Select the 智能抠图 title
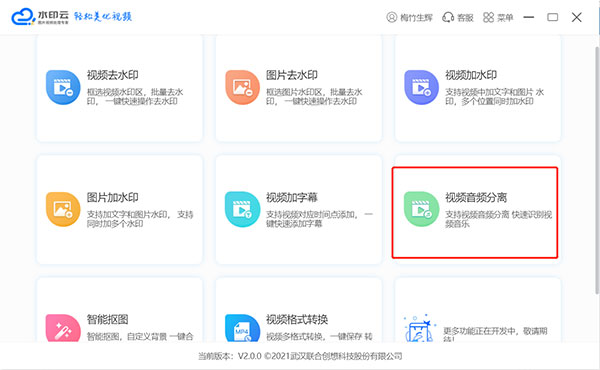The width and height of the screenshot is (600, 370). click(108, 319)
